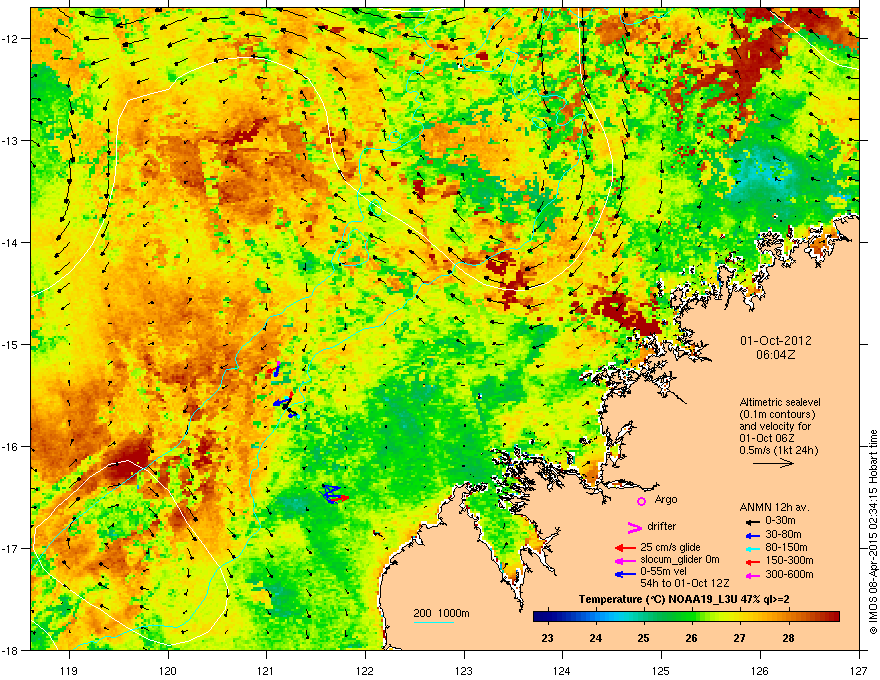Click the magenta Argo circle marker in the legend
The width and height of the screenshot is (880, 680).
coord(641,501)
